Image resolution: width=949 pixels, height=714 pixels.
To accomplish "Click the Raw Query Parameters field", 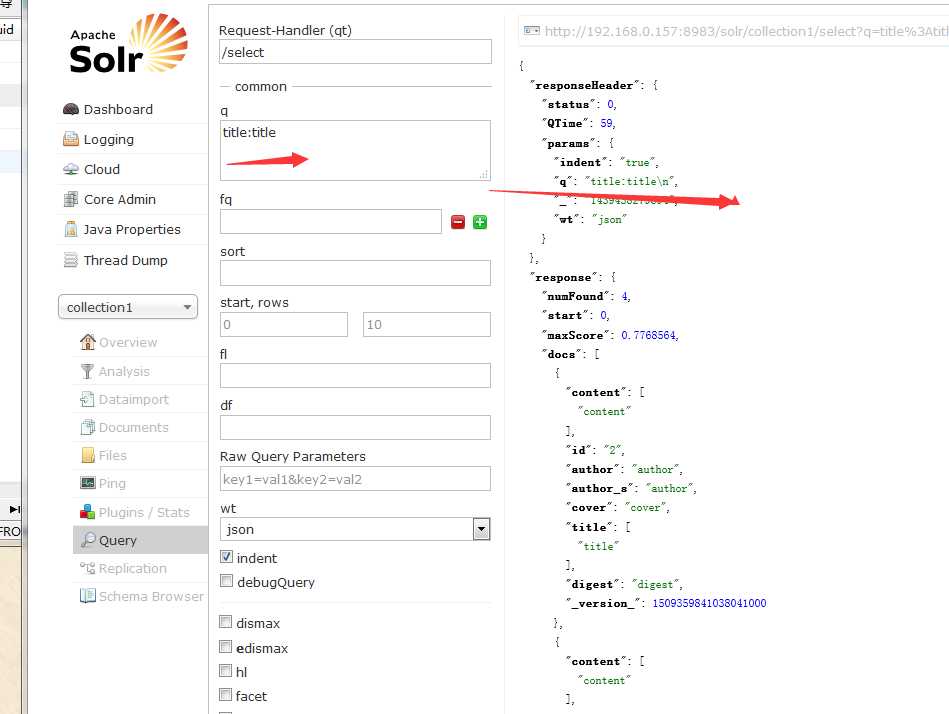I will (355, 479).
